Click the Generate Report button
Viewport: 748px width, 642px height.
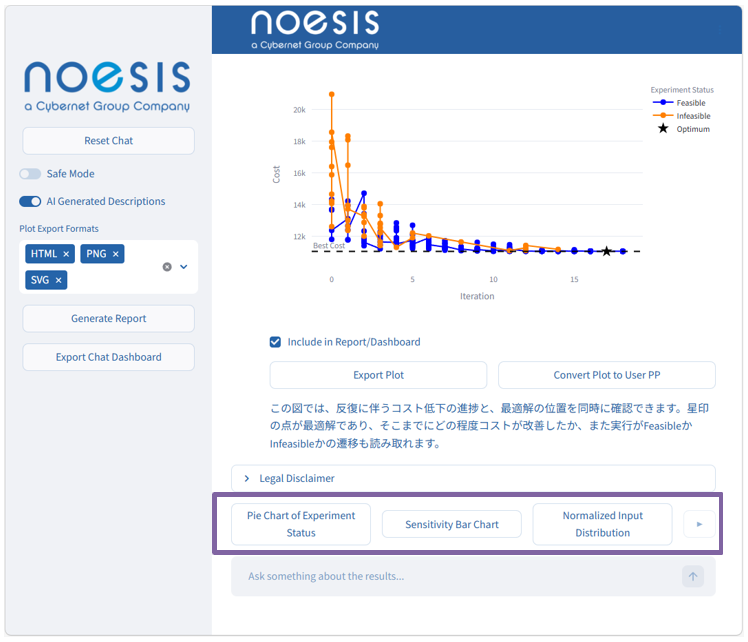click(x=108, y=319)
